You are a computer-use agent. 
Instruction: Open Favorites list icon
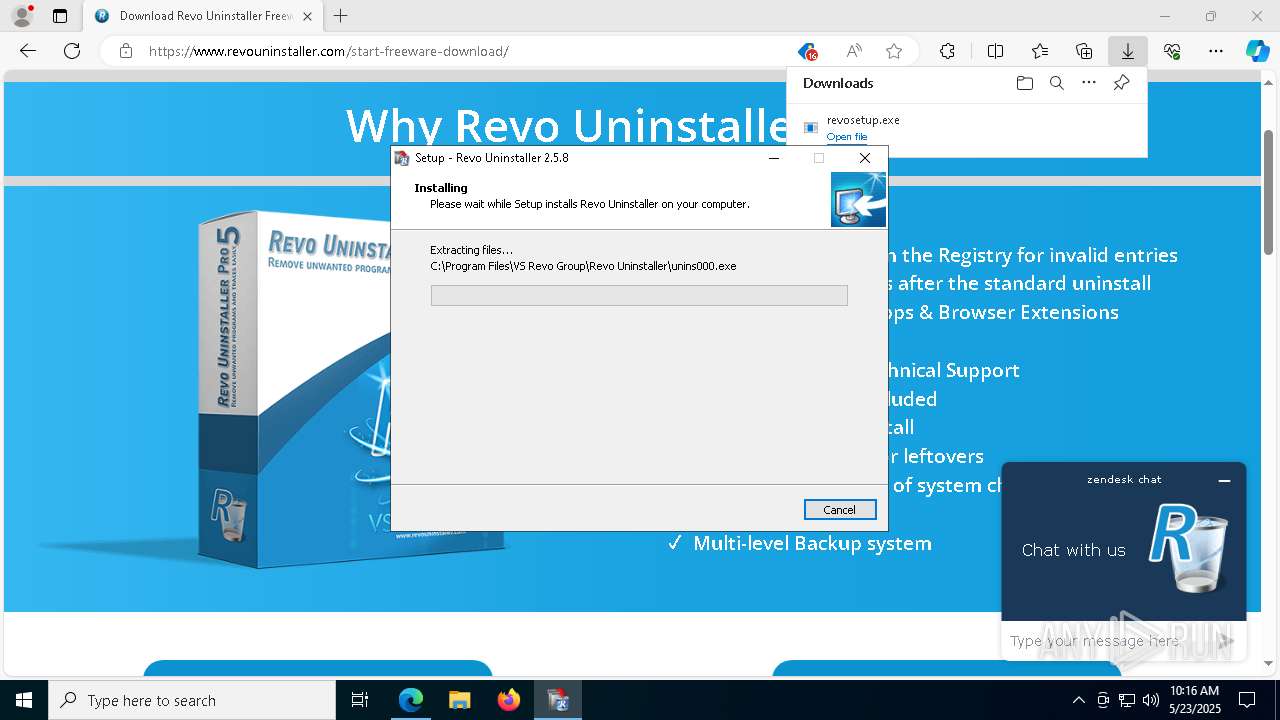tap(1040, 51)
